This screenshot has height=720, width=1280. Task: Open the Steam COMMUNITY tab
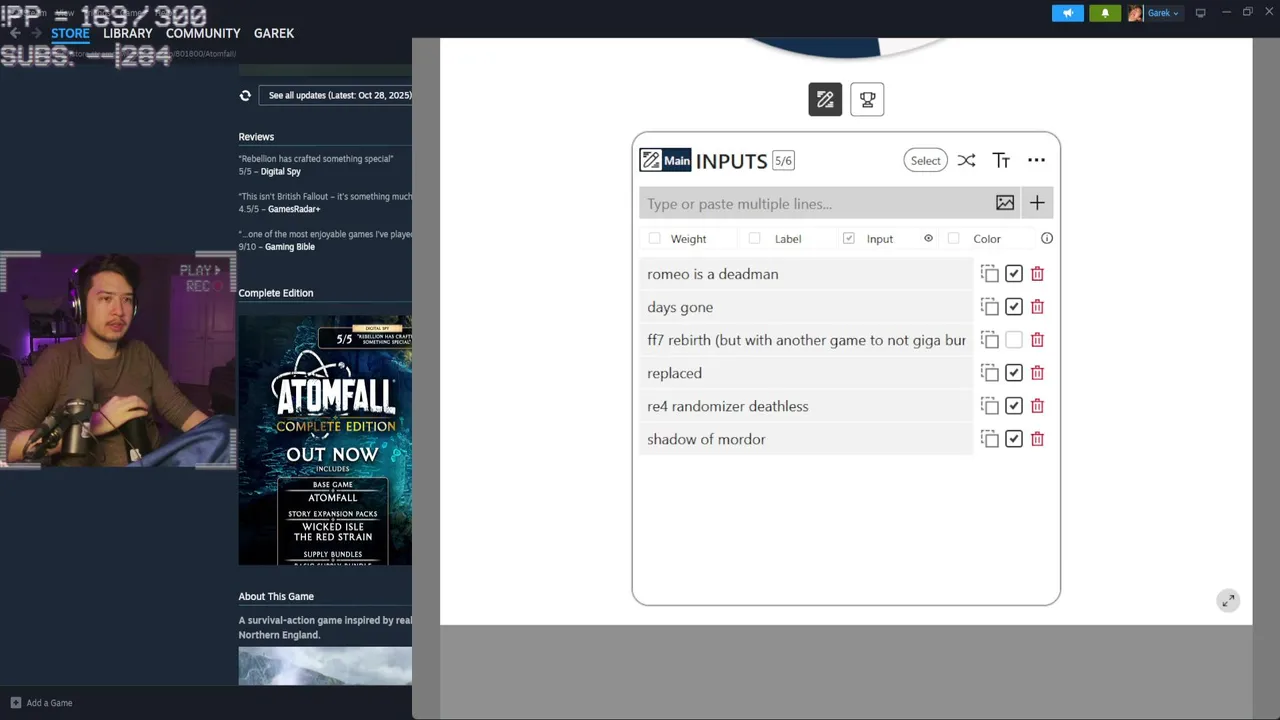coord(203,33)
